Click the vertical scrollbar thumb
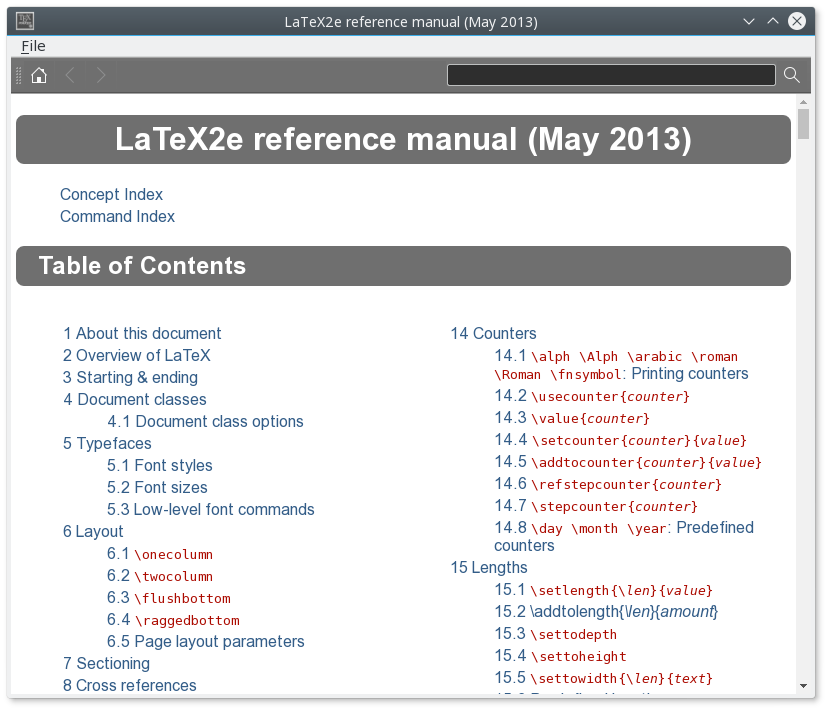The width and height of the screenshot is (828, 711). [803, 124]
